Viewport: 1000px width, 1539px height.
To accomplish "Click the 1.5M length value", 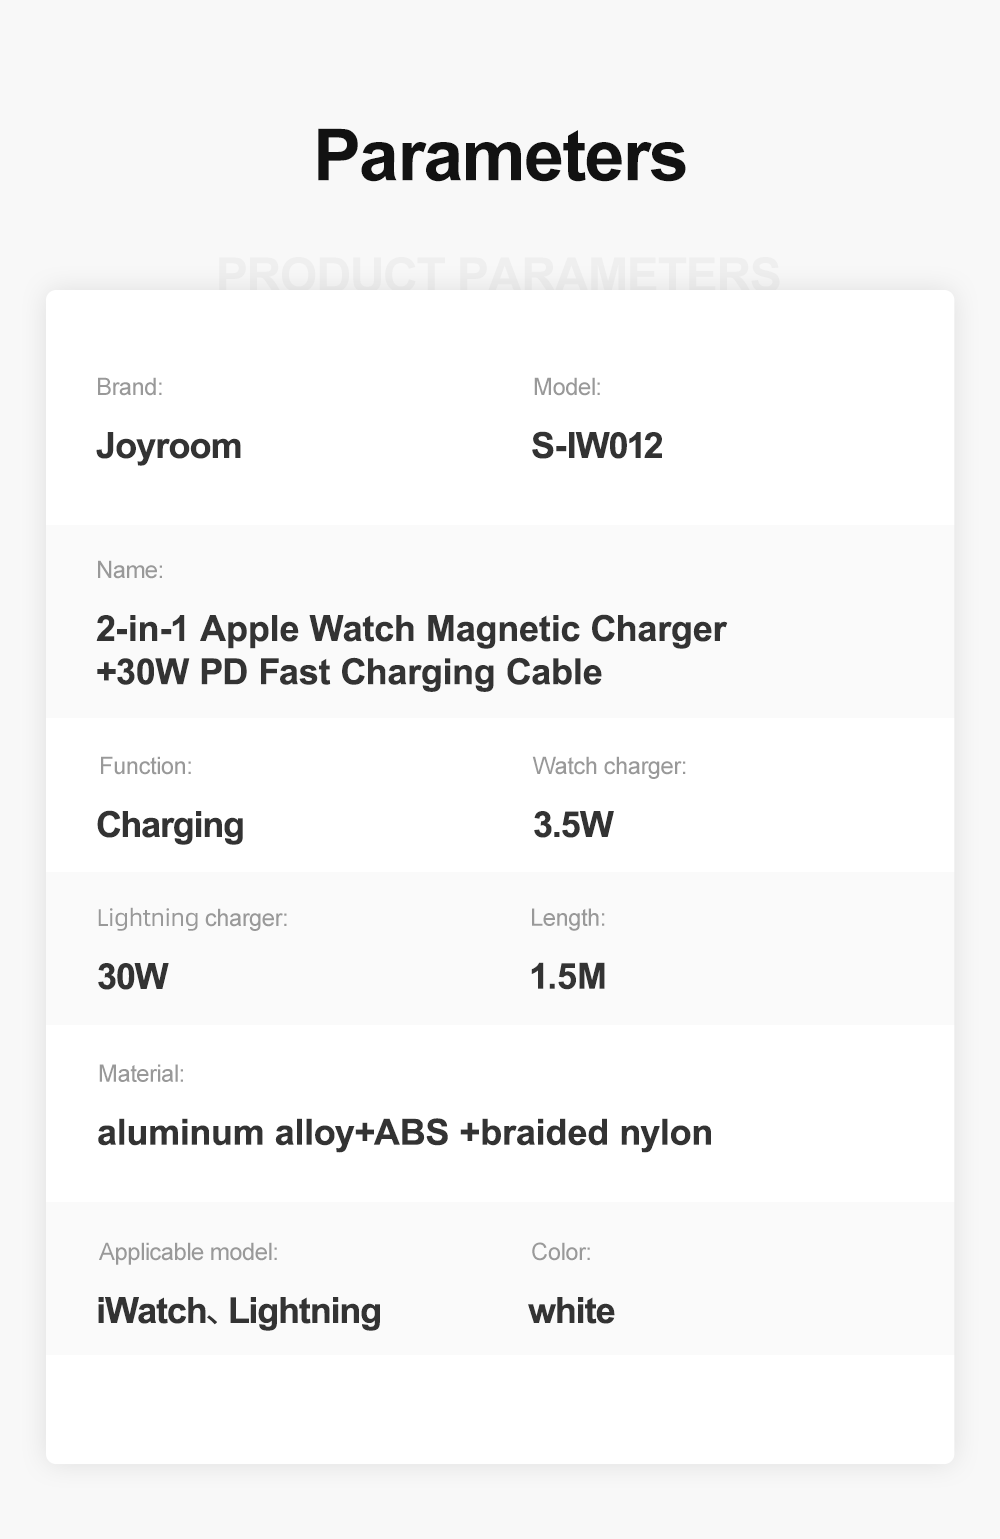I will pyautogui.click(x=568, y=976).
